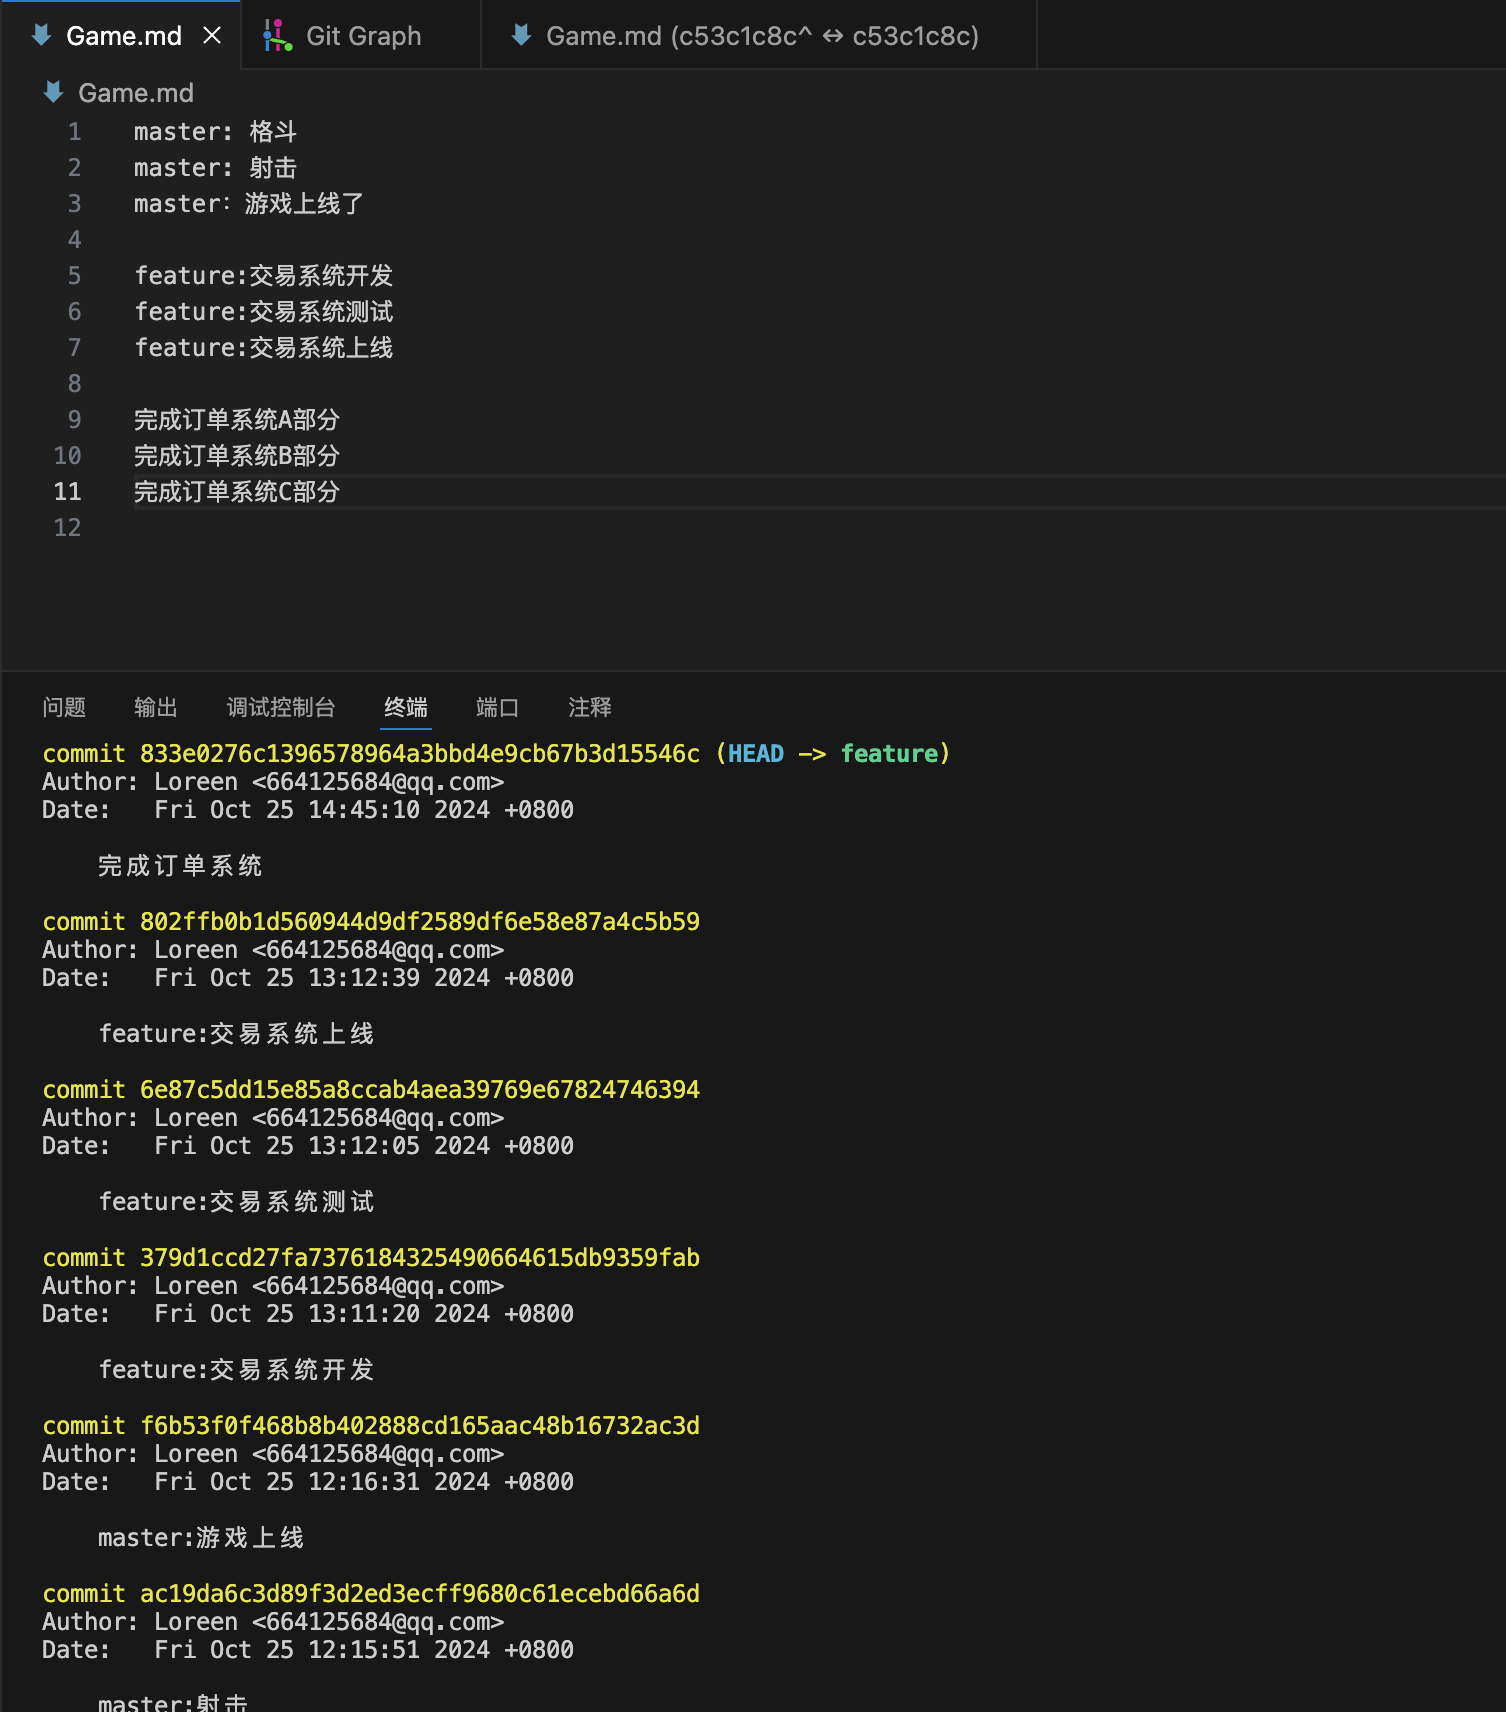1506x1712 pixels.
Task: Switch to 调试控制台 panel tab
Action: (281, 708)
